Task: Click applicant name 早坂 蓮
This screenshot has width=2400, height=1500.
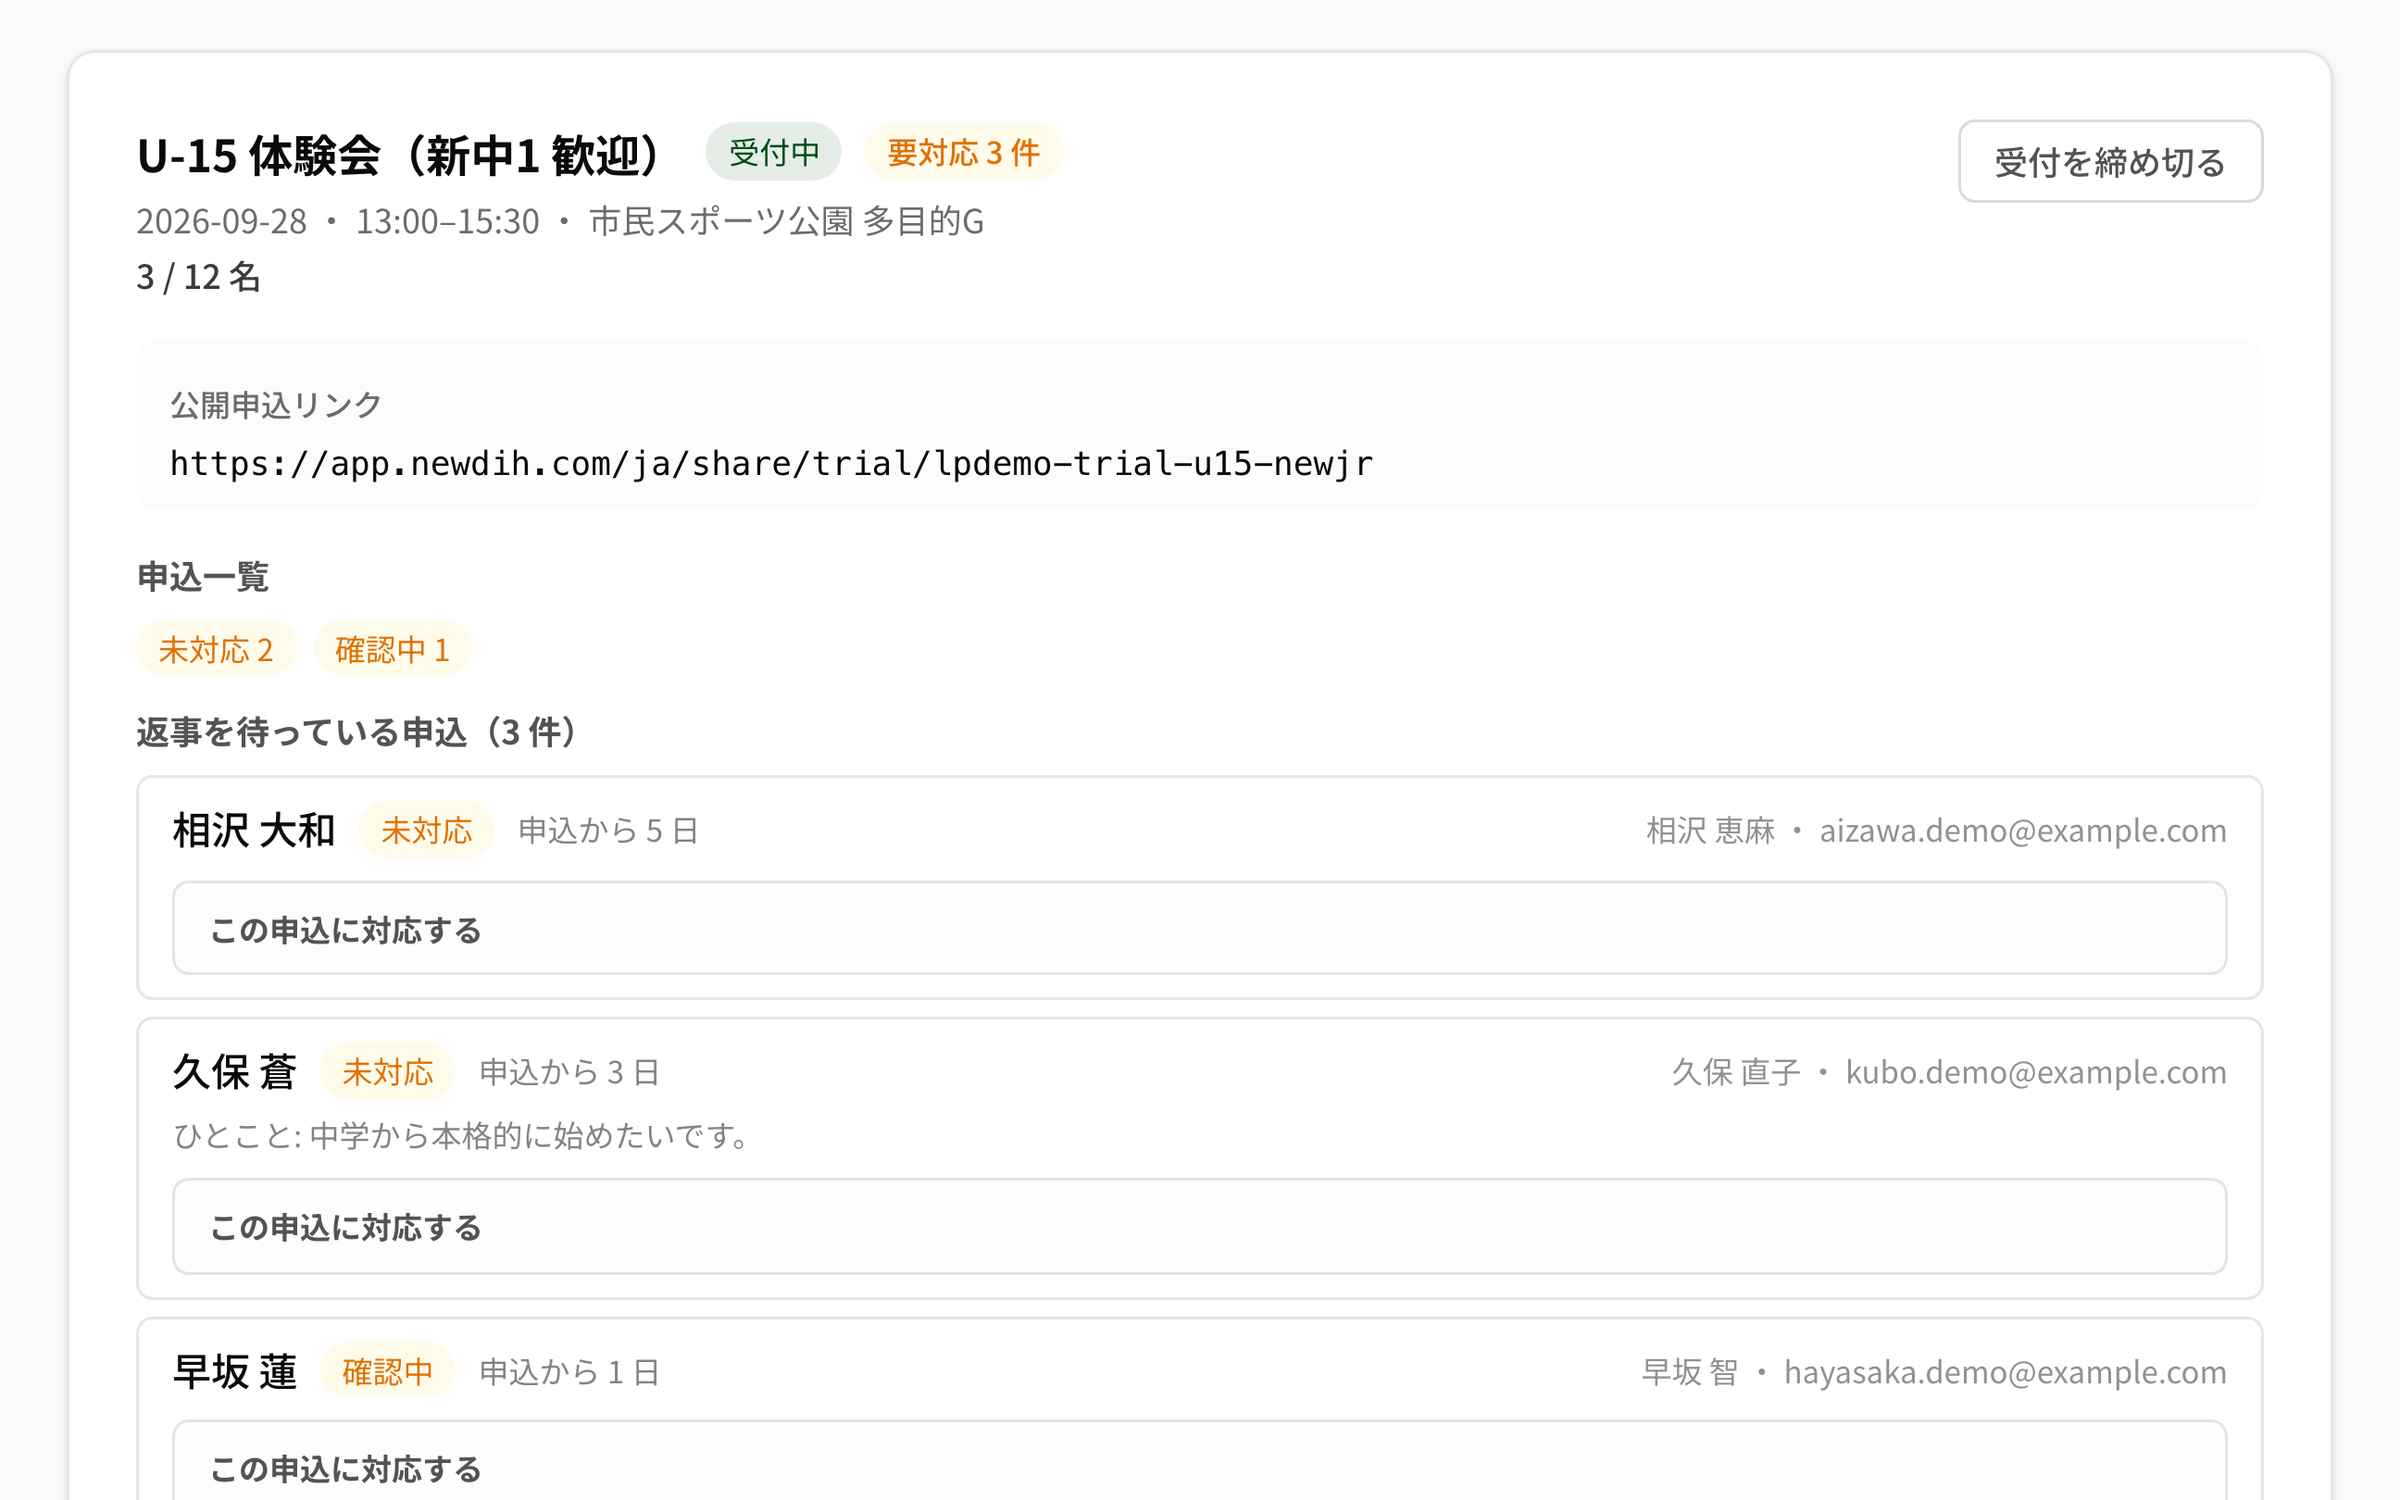Action: point(235,1372)
